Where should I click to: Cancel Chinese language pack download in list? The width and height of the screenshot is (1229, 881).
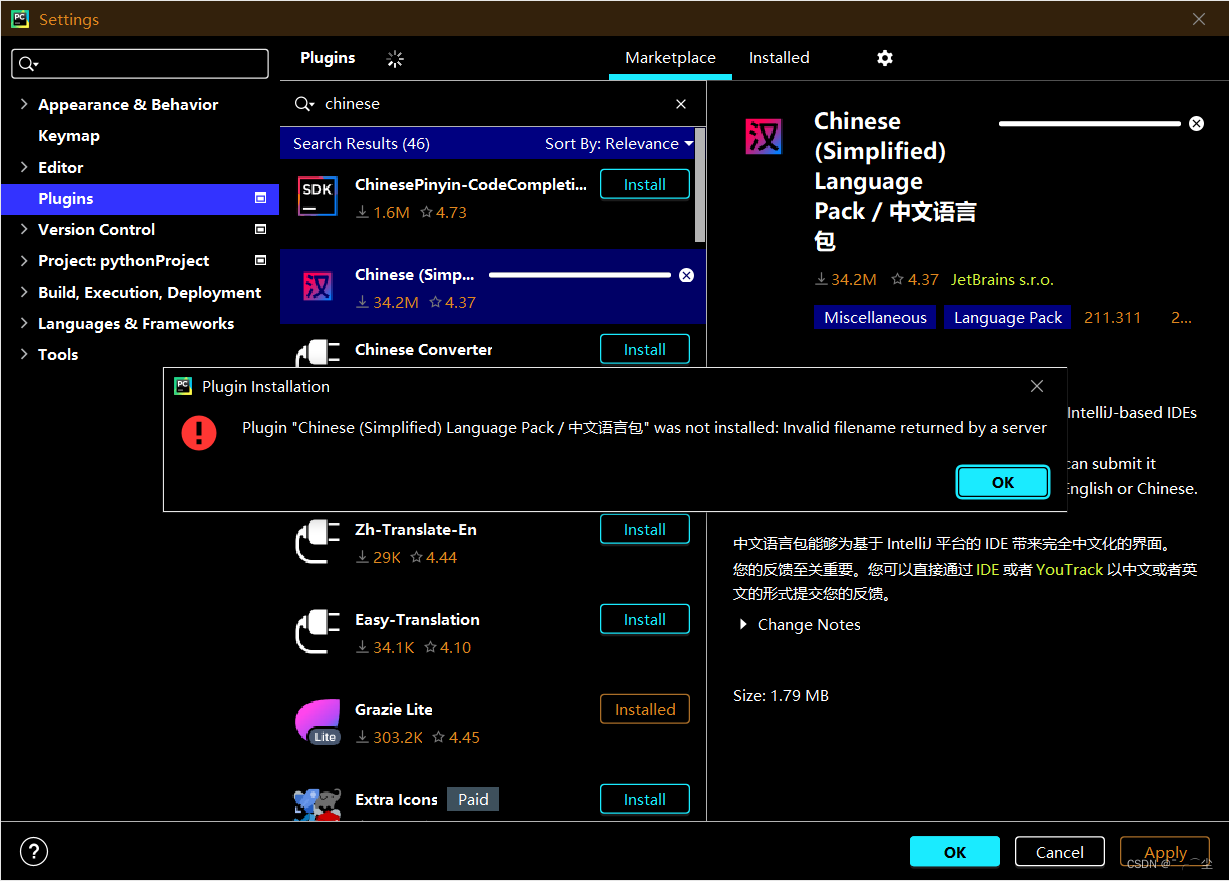[x=686, y=275]
